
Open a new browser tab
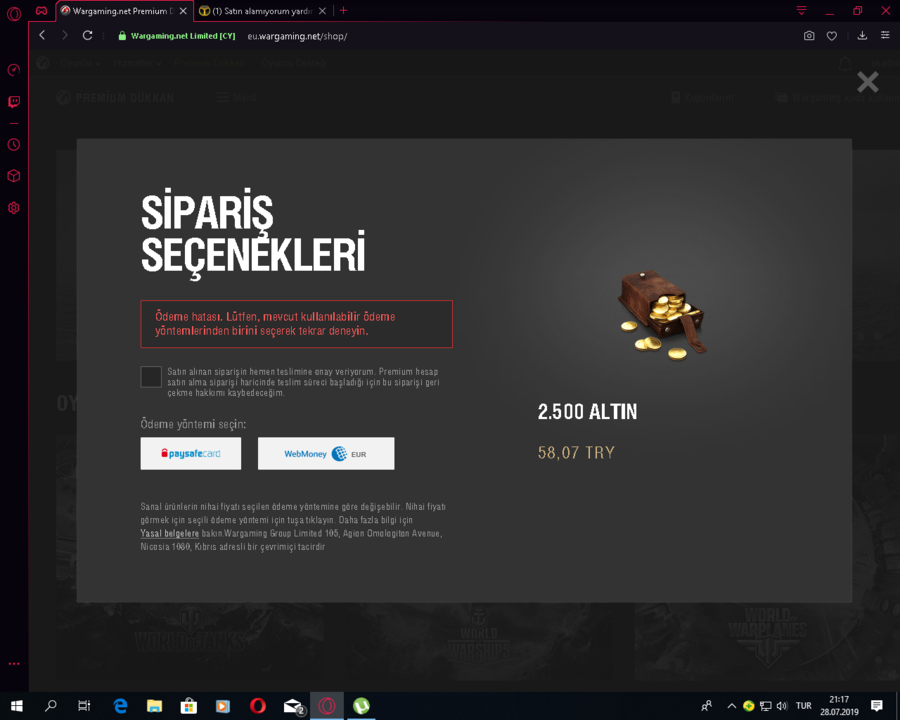[x=343, y=10]
